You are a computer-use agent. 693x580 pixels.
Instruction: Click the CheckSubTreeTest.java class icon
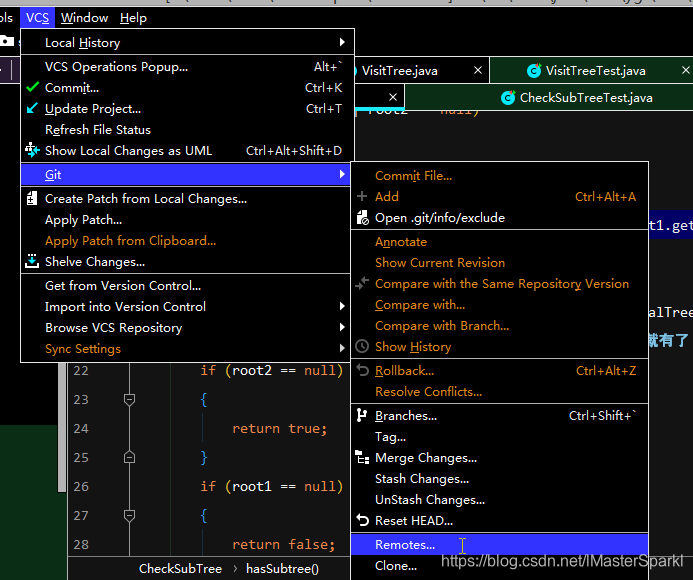point(508,97)
